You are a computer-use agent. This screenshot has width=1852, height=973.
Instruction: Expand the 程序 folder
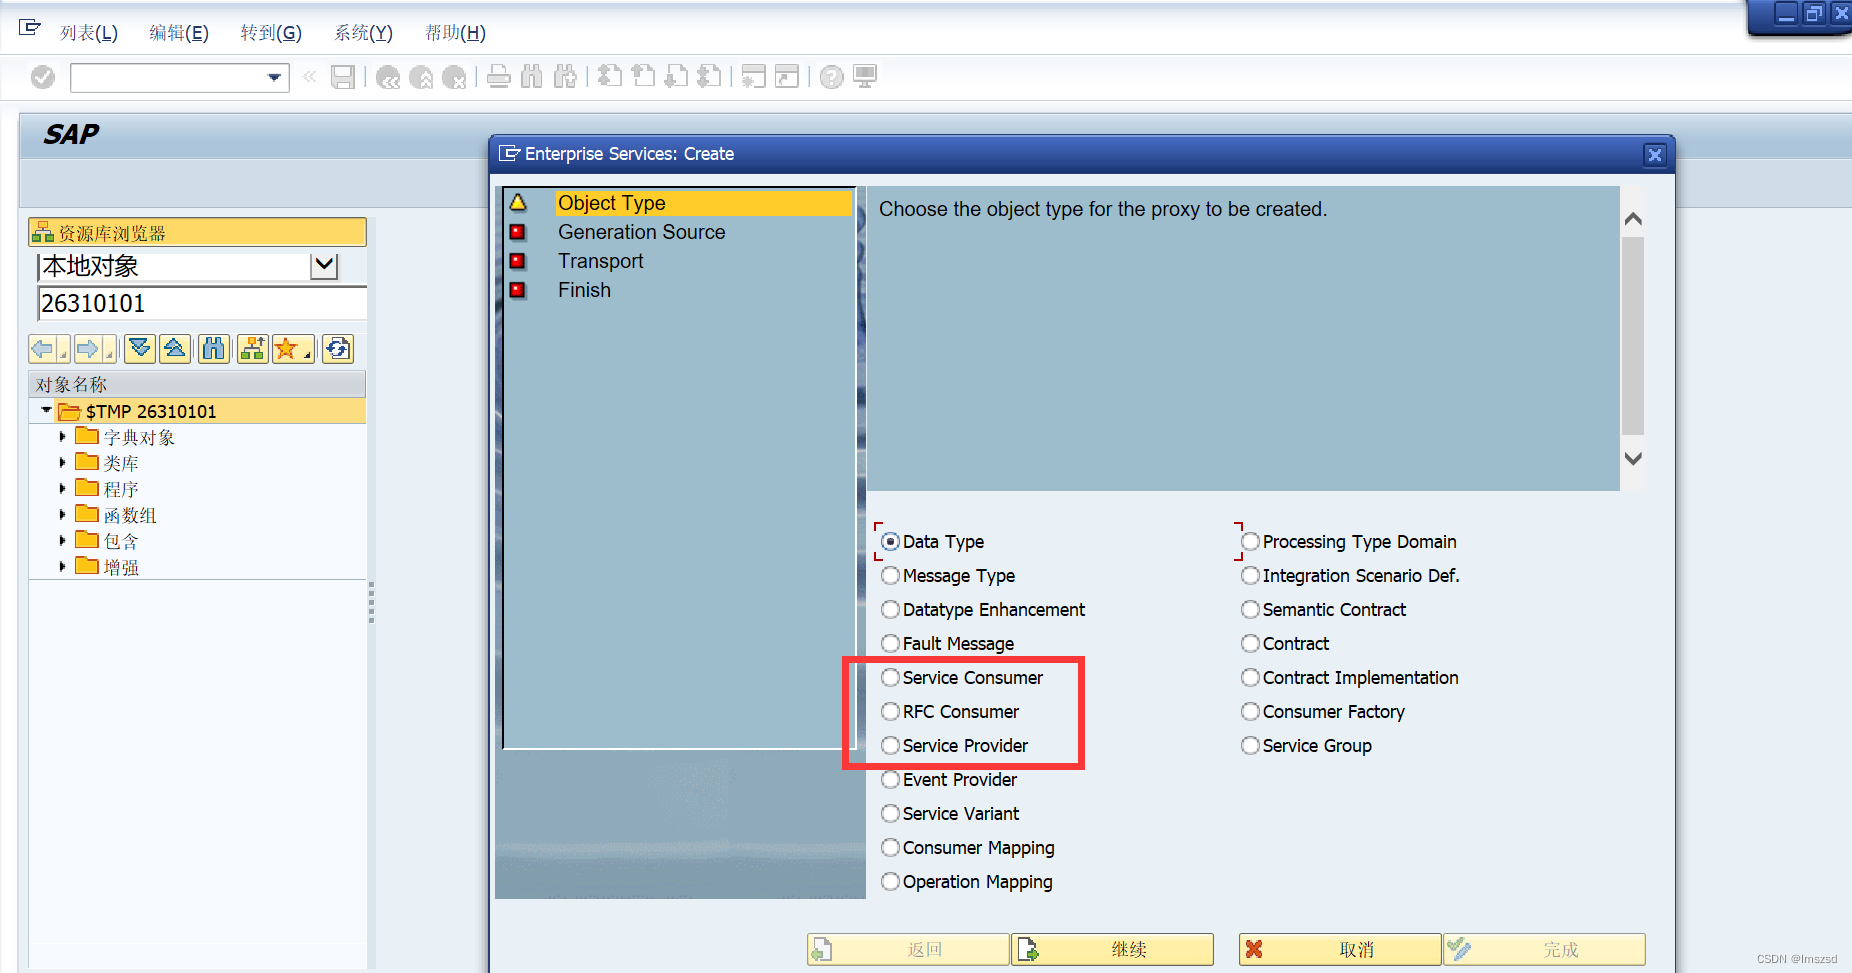point(62,489)
